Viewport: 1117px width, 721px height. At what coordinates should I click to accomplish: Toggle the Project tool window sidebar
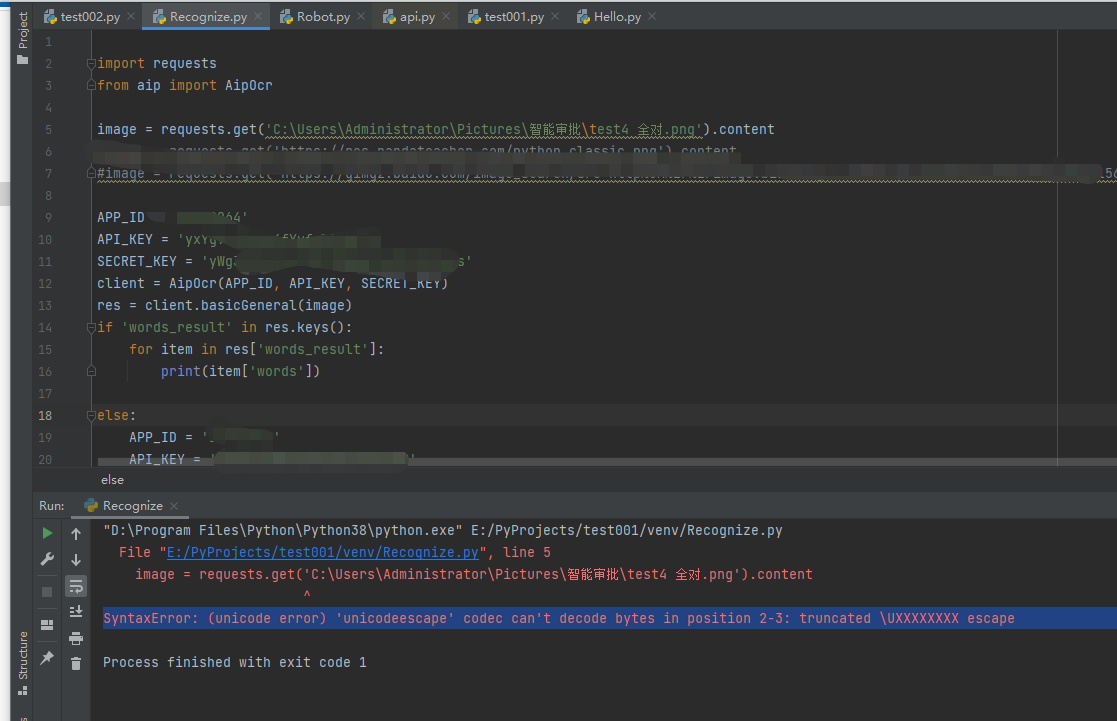[22, 30]
